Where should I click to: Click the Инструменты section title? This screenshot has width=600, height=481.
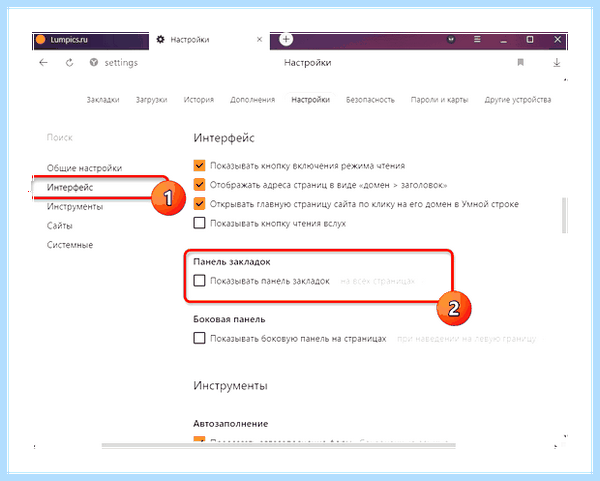coord(230,385)
